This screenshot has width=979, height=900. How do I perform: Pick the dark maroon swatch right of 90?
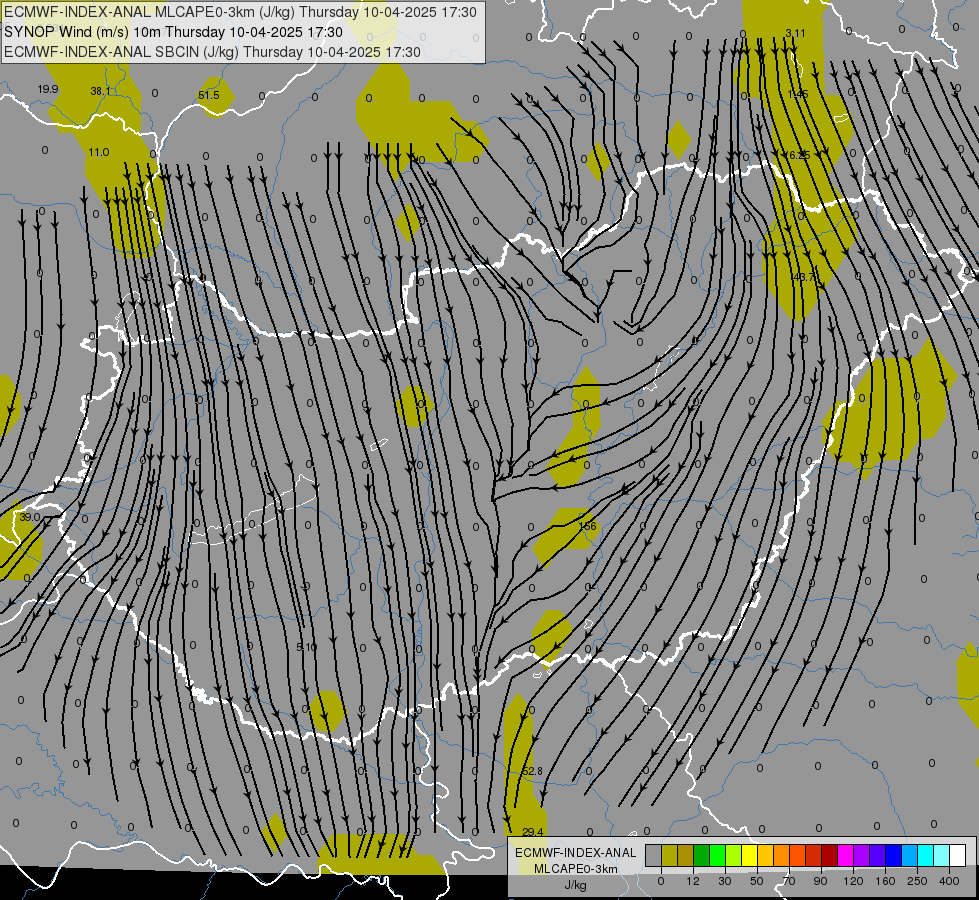click(x=830, y=855)
